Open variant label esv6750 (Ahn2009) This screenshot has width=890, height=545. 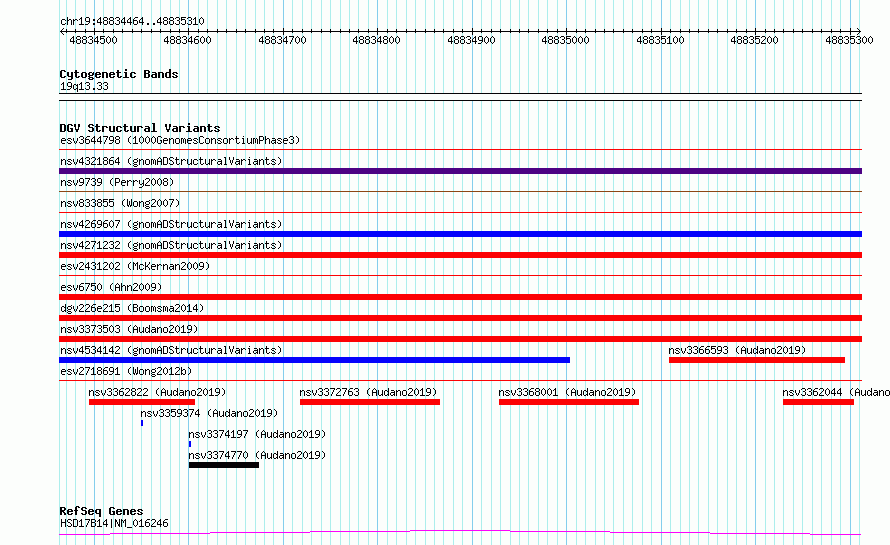pos(111,287)
